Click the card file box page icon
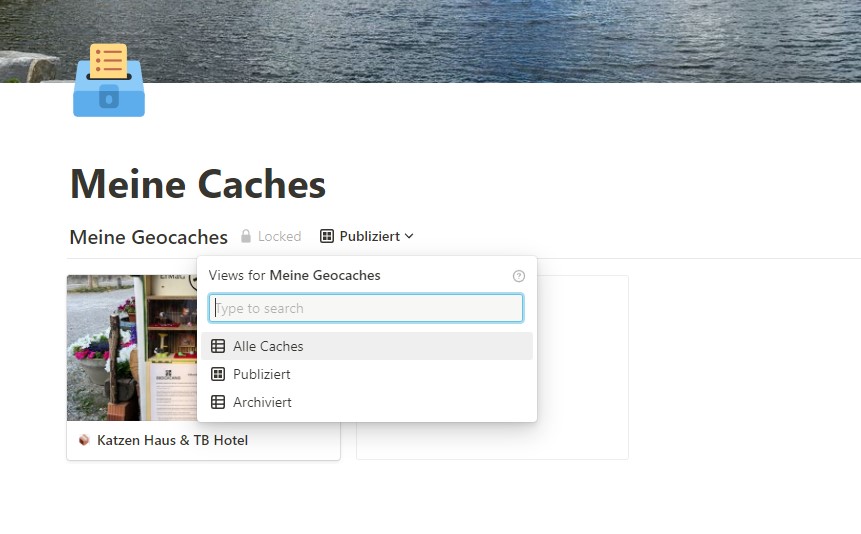 pos(109,81)
